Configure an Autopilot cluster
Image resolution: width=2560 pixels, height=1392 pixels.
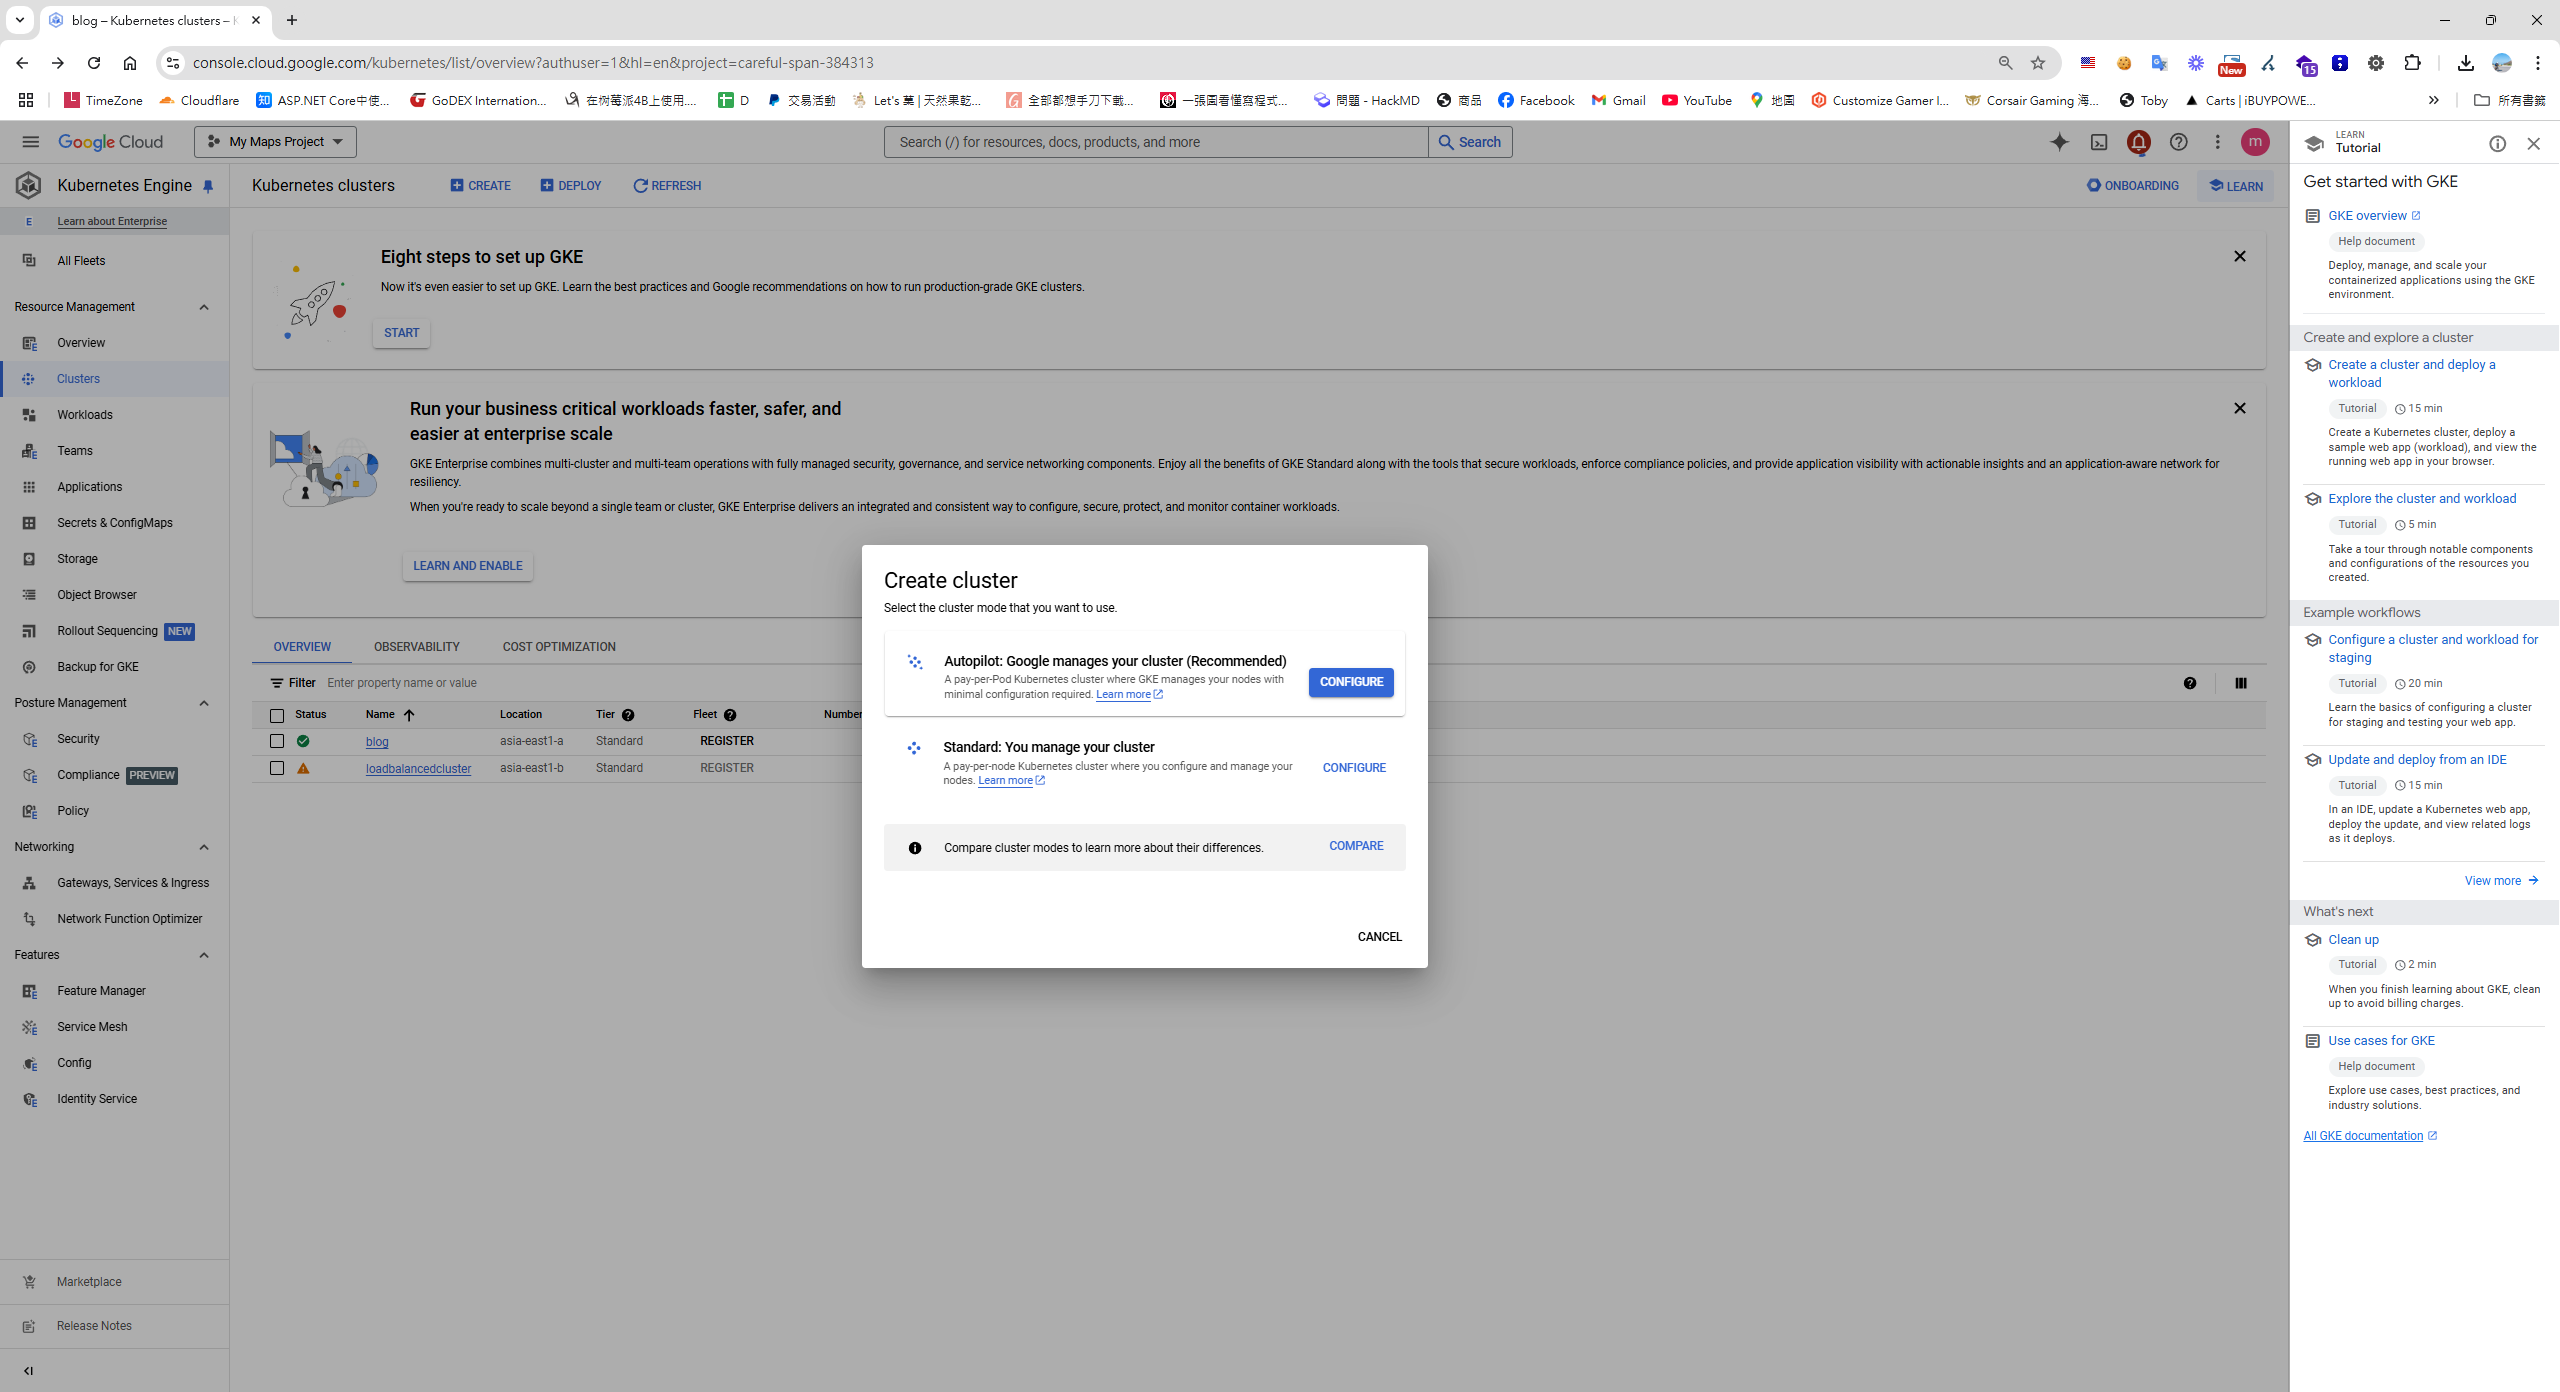point(1350,681)
